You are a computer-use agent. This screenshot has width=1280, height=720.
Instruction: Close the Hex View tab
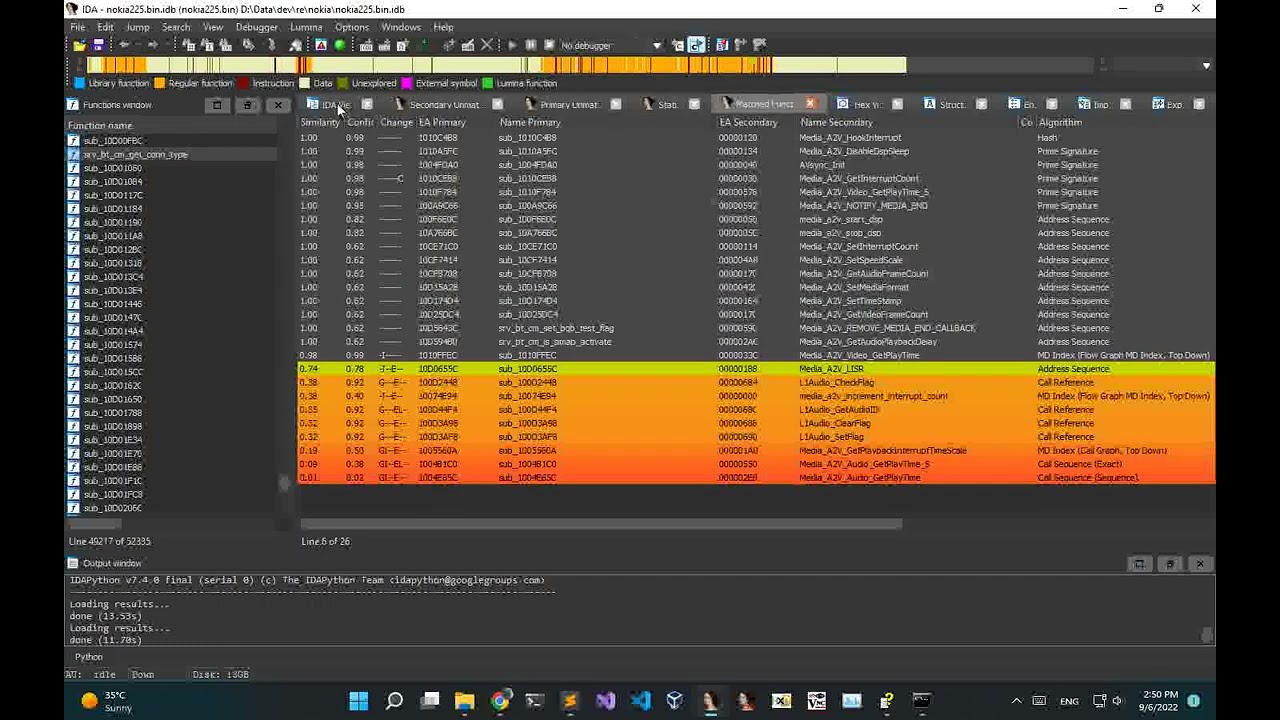(897, 104)
